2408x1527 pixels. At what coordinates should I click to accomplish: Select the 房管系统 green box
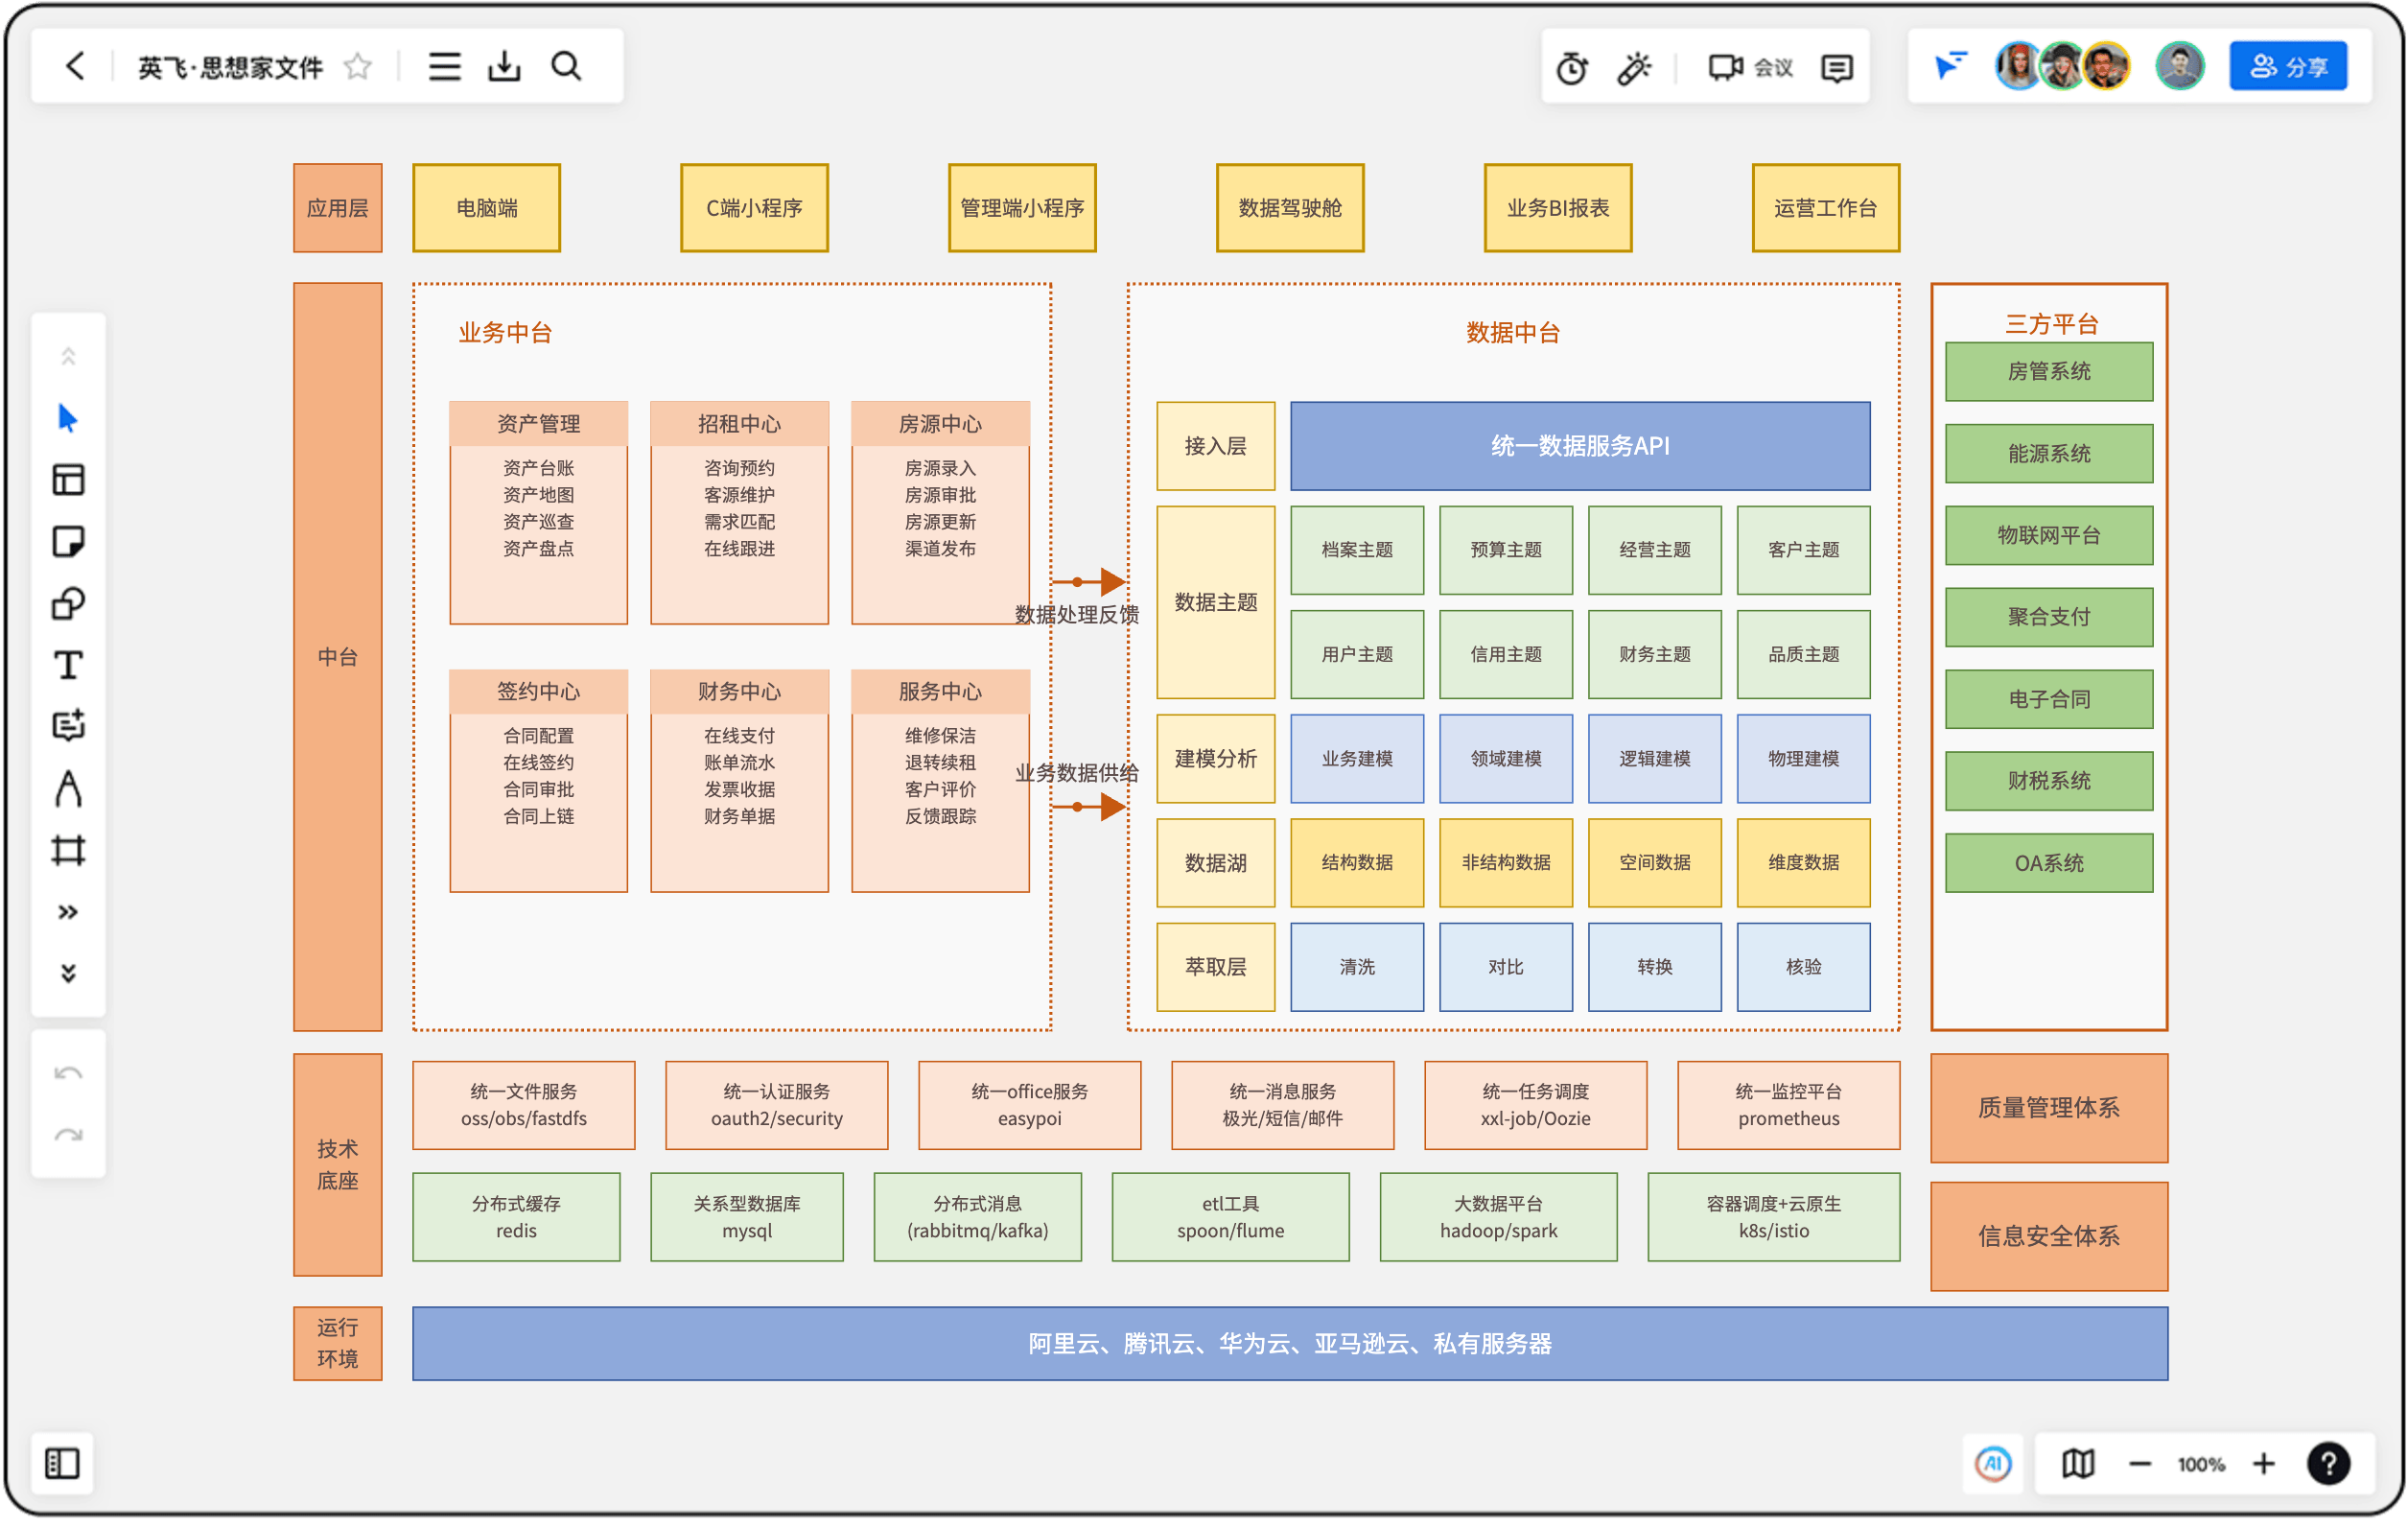pyautogui.click(x=2049, y=371)
